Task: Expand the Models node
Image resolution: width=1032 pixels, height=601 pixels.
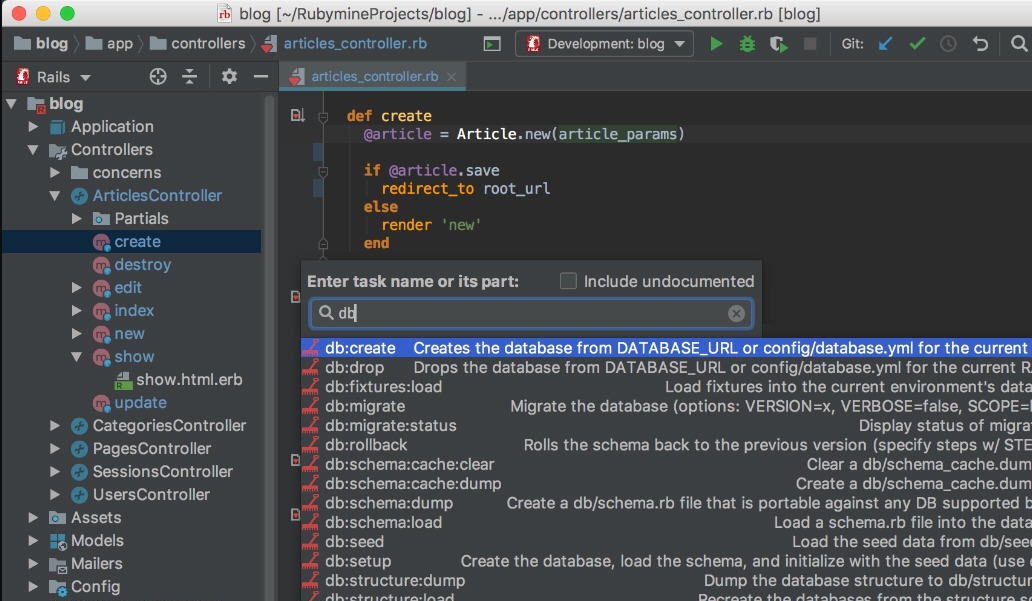Action: click(x=33, y=540)
